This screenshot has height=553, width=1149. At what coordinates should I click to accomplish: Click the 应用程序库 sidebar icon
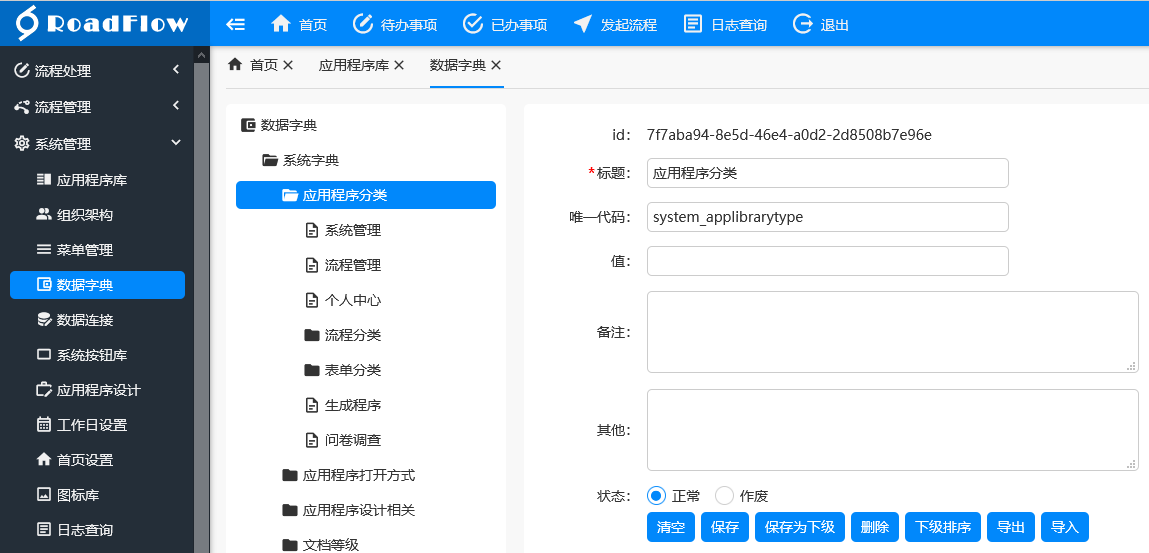pyautogui.click(x=44, y=179)
